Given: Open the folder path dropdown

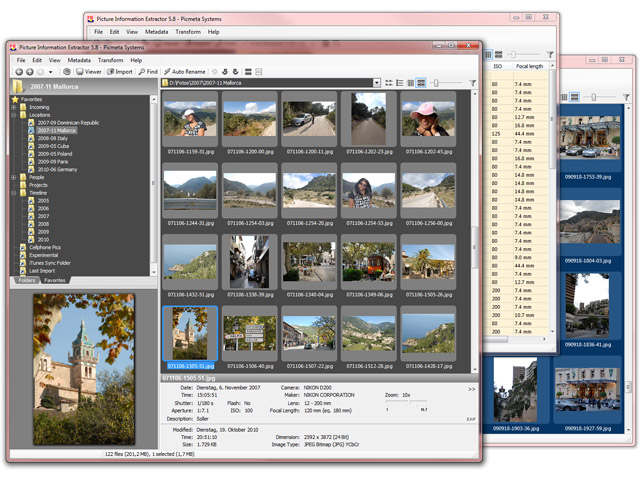Looking at the screenshot, I should [x=375, y=83].
